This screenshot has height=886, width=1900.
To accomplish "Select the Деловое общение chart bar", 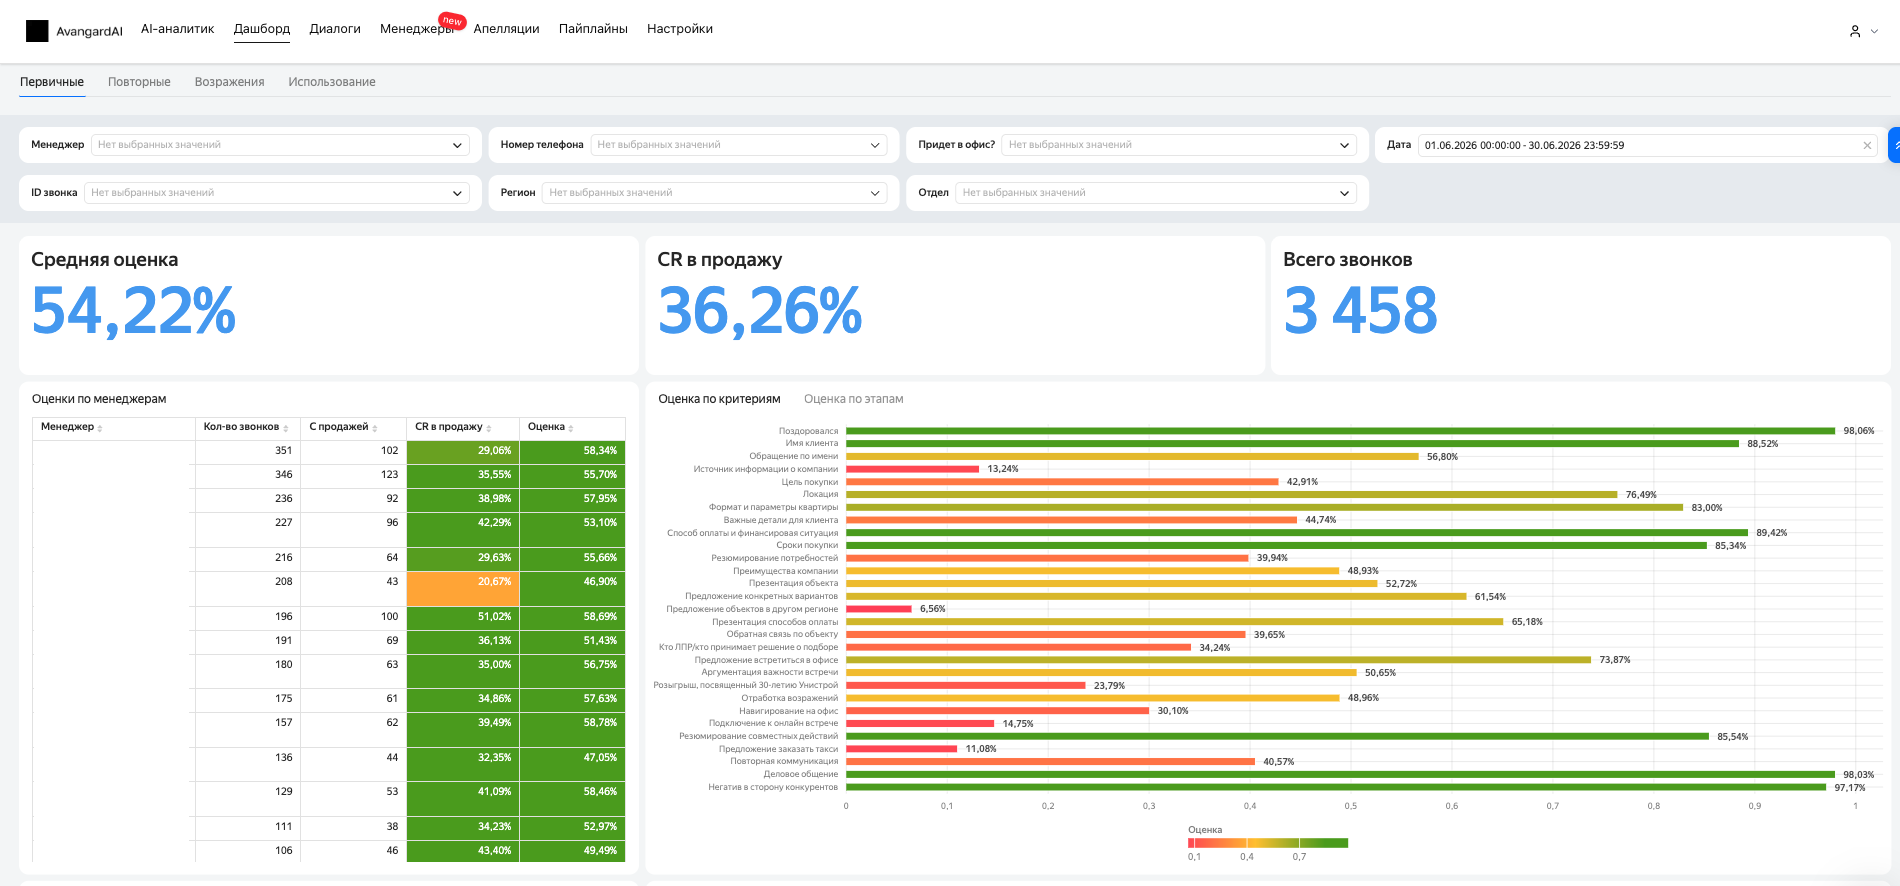I will [x=1340, y=774].
